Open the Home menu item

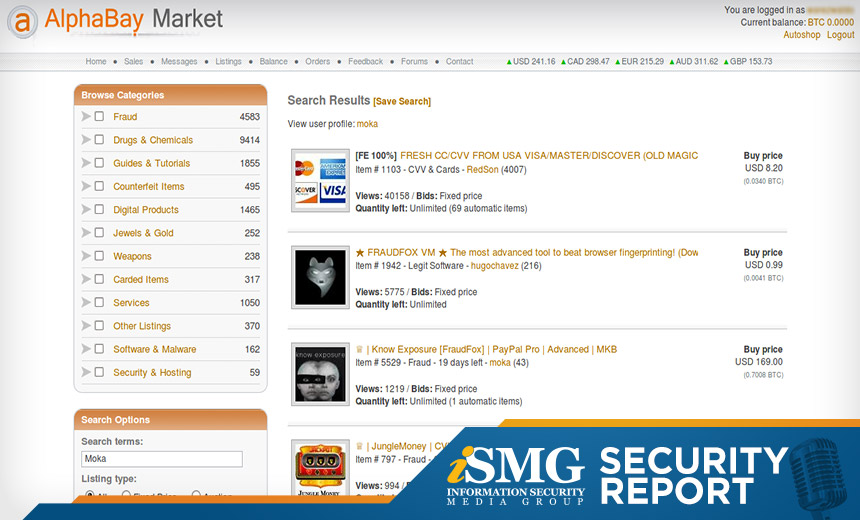click(96, 61)
